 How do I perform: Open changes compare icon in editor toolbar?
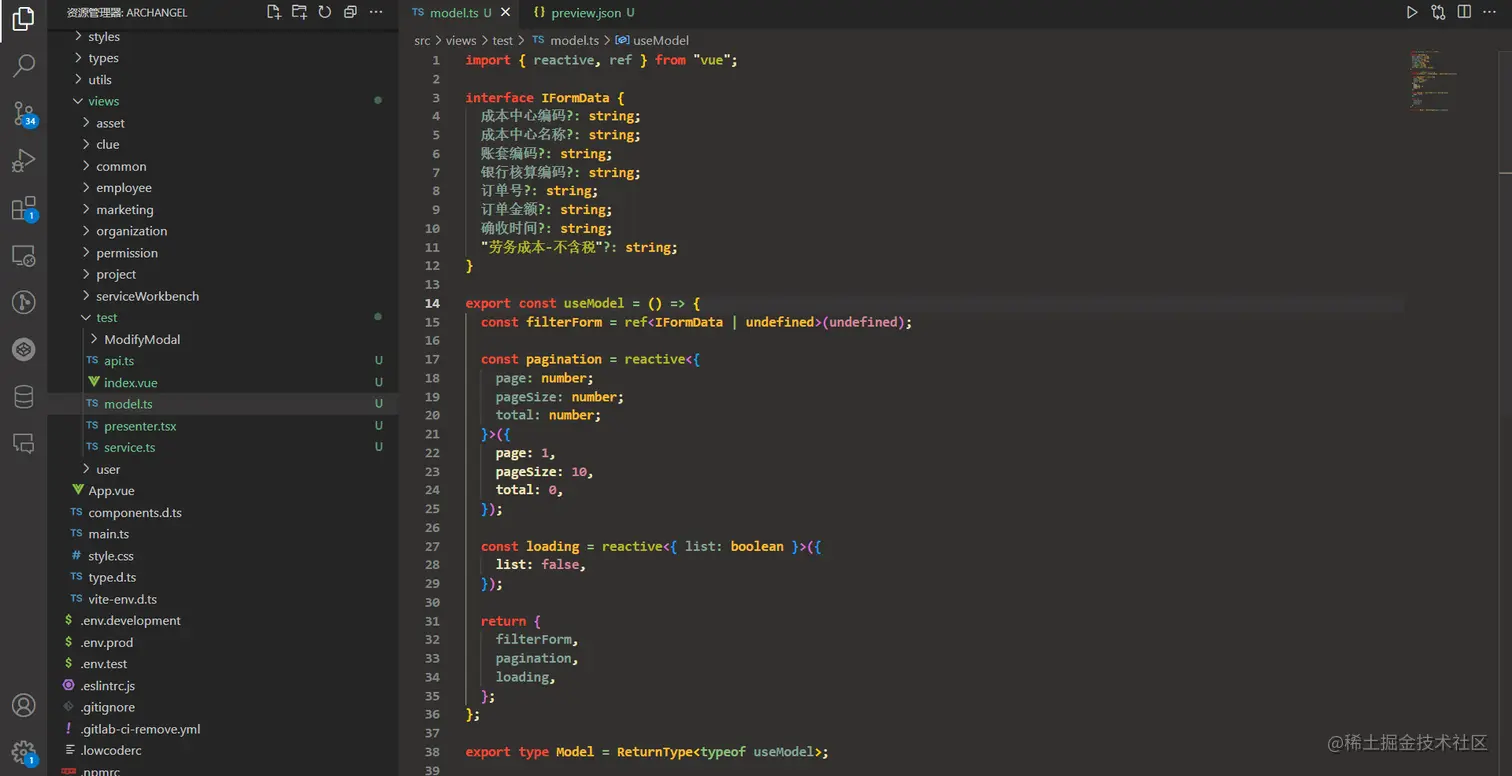point(1438,12)
